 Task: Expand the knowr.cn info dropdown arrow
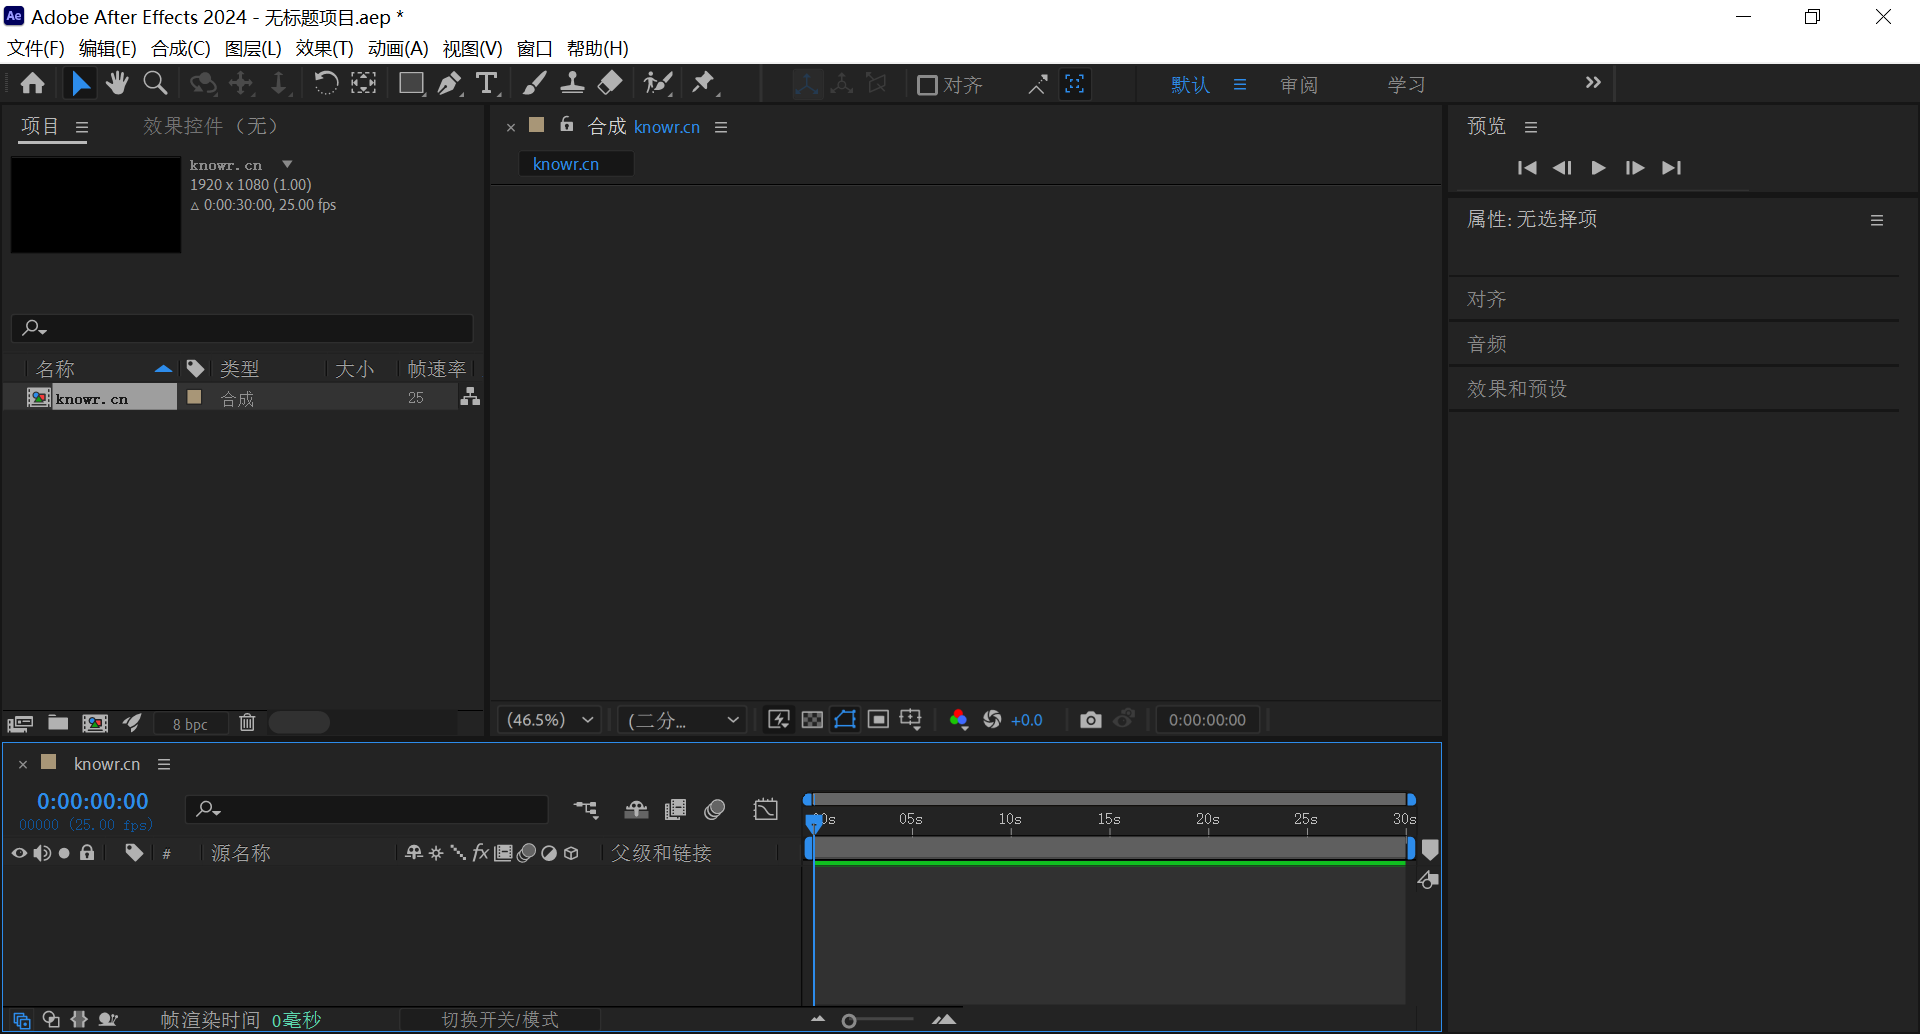287,164
